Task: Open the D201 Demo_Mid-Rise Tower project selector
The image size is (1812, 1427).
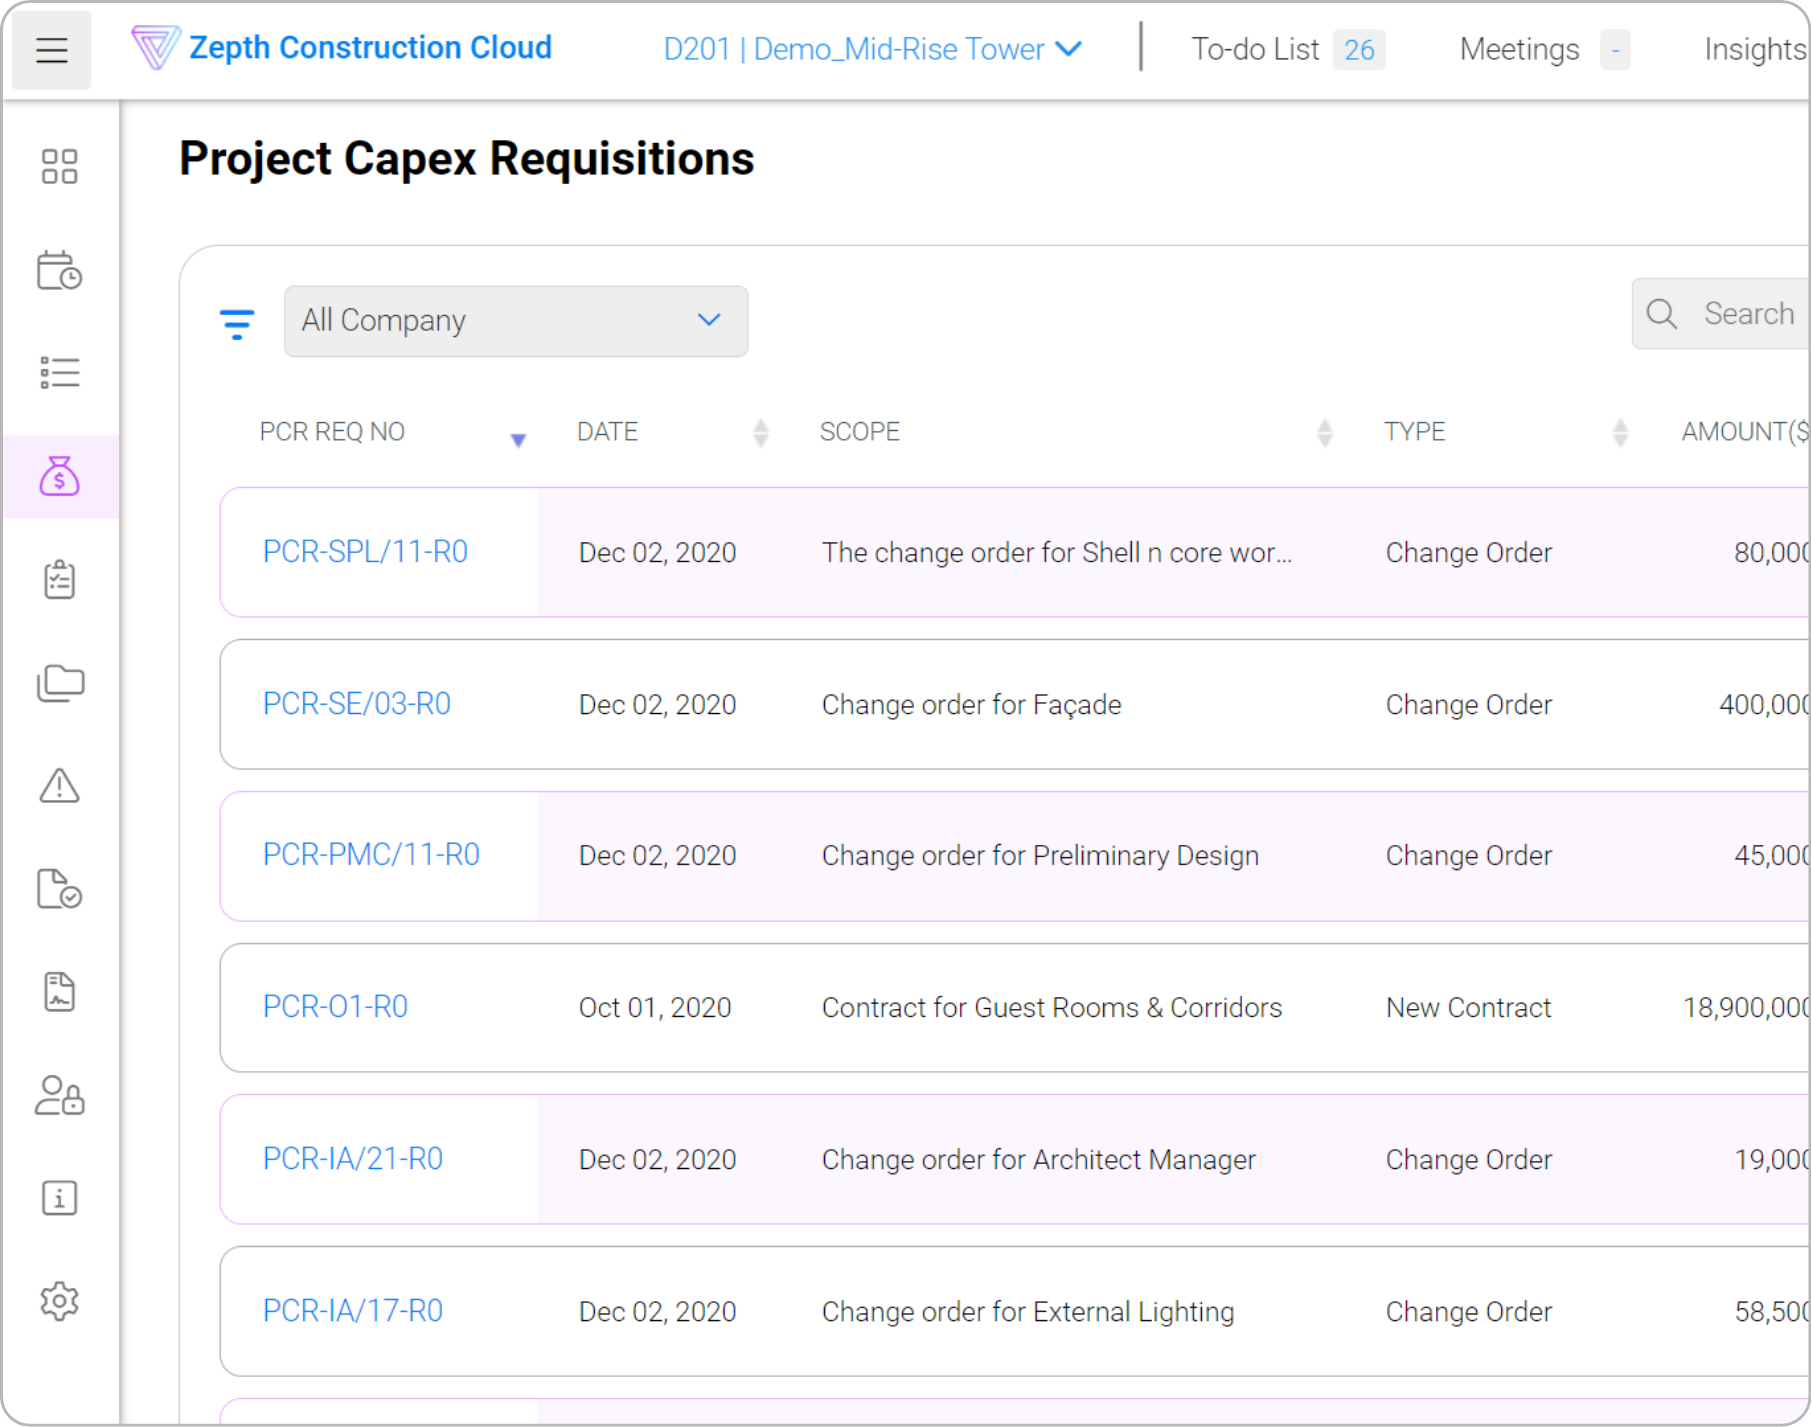Action: [x=872, y=49]
